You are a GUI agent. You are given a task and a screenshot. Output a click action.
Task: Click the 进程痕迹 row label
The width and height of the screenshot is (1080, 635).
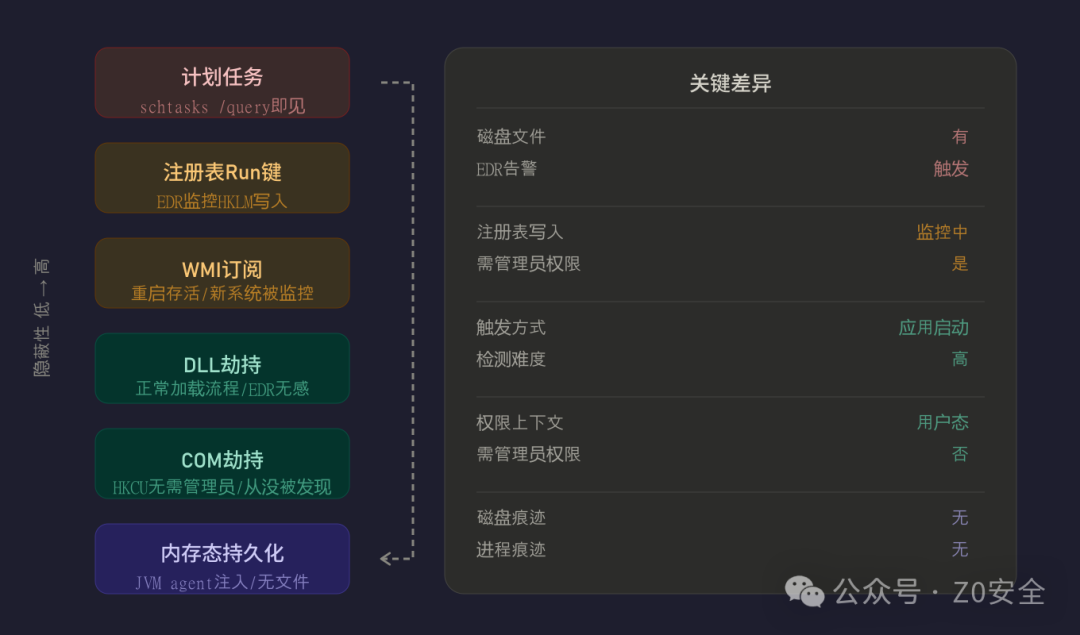click(x=511, y=550)
